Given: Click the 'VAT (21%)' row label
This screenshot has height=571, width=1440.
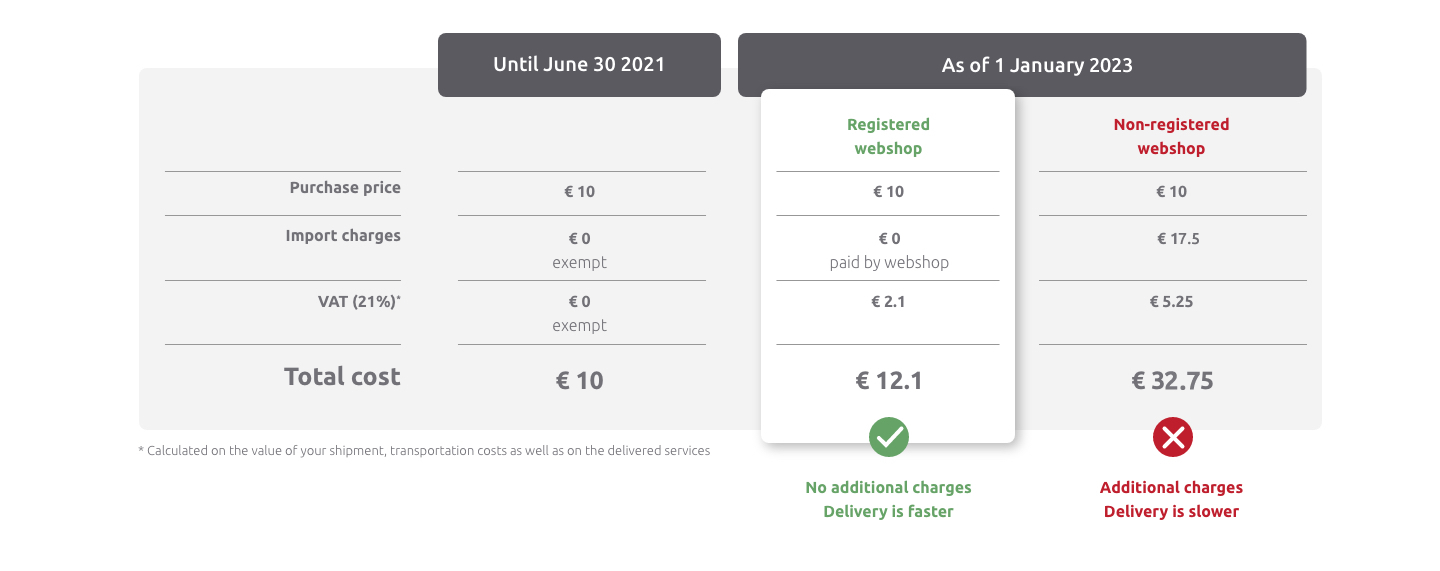Looking at the screenshot, I should (x=359, y=300).
